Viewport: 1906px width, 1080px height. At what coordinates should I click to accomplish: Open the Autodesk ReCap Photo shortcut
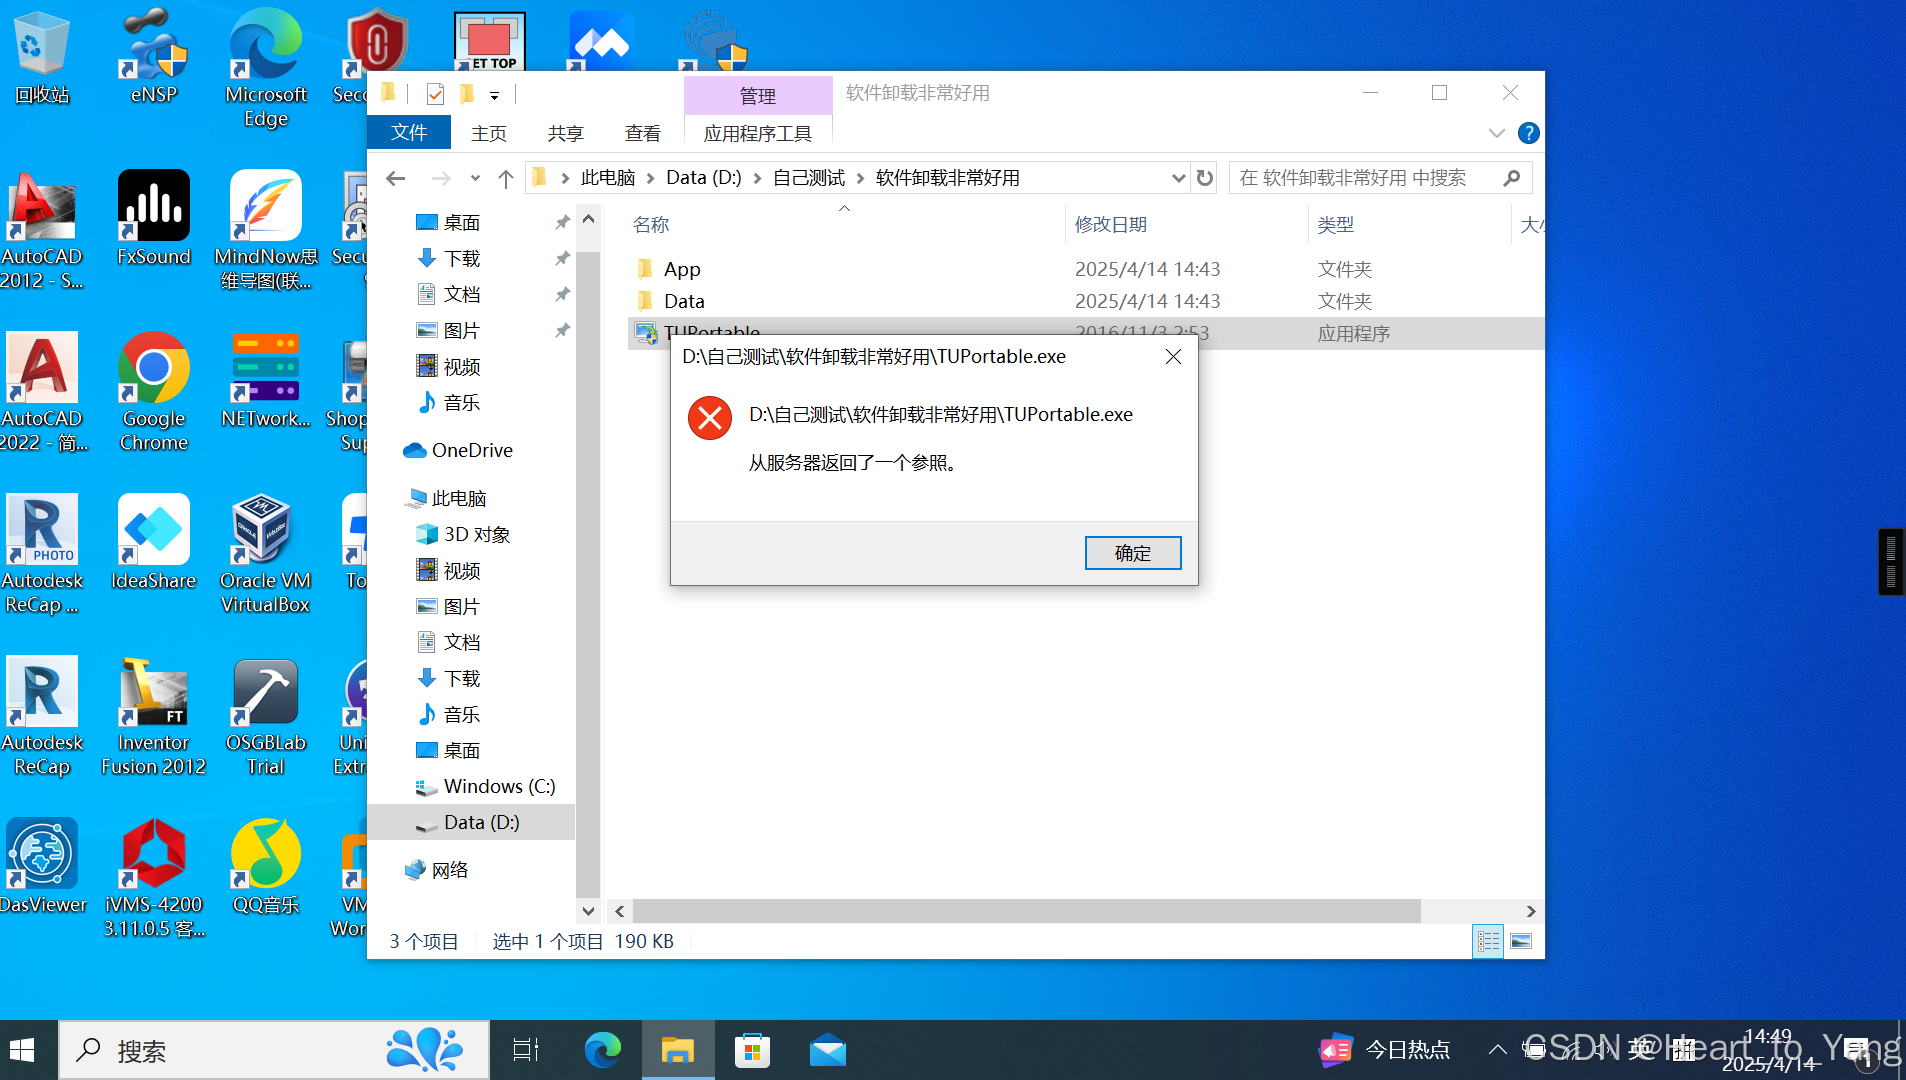click(x=42, y=554)
